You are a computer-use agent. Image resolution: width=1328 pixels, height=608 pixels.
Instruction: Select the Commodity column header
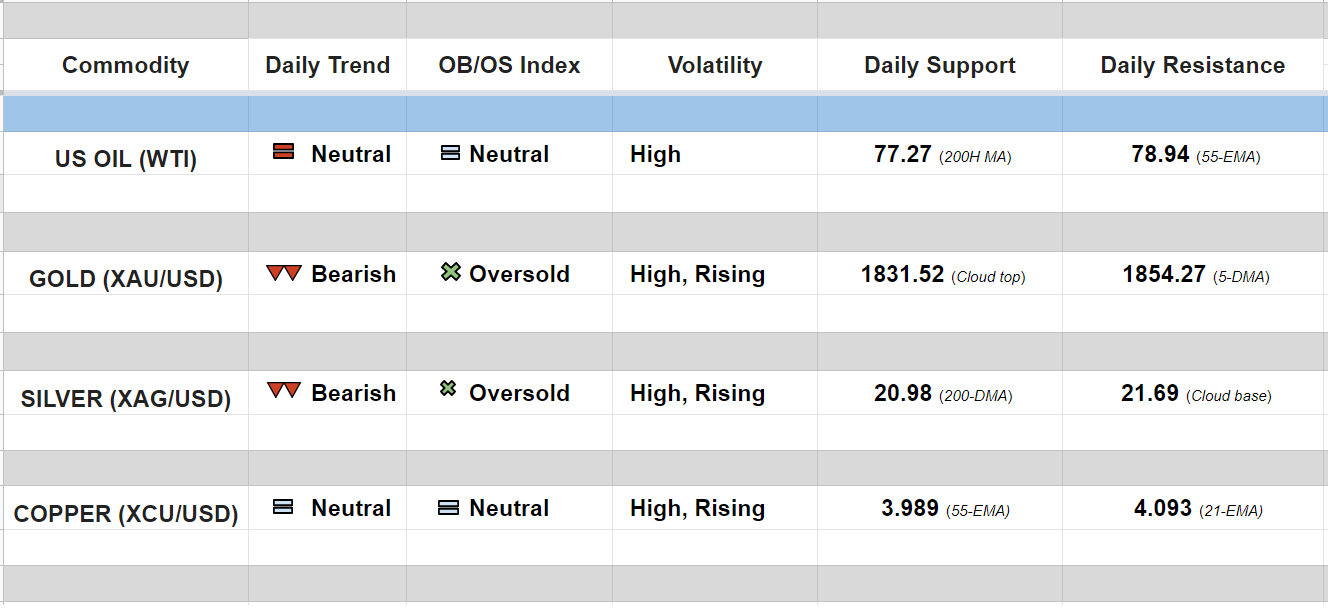coord(125,66)
